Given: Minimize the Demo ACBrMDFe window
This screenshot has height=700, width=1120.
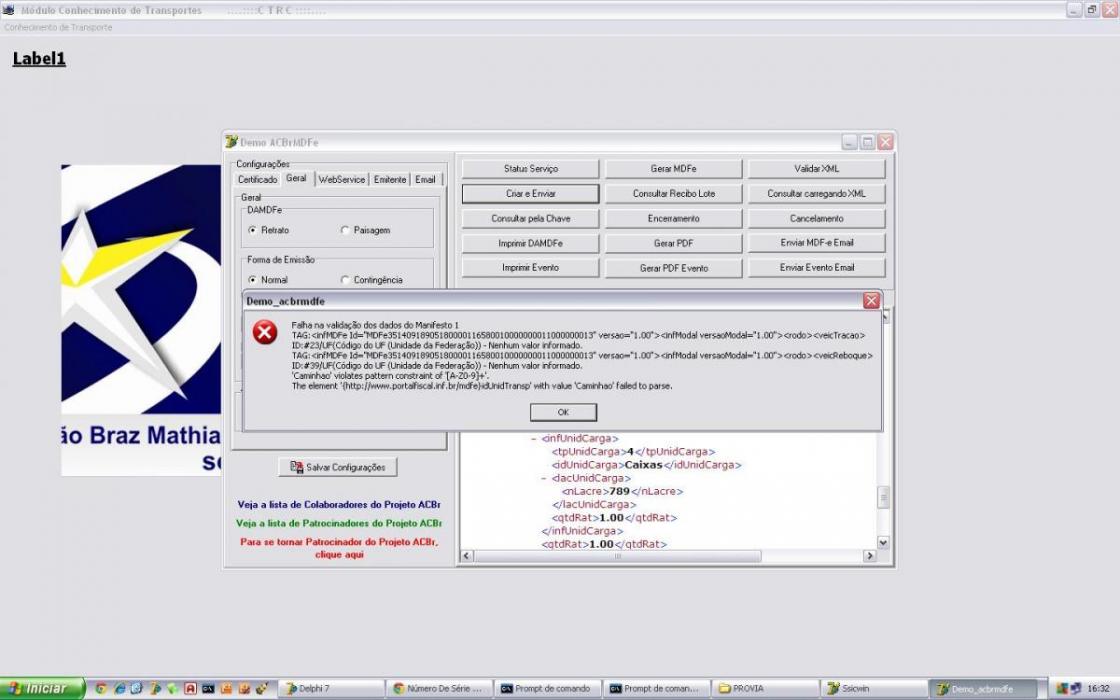Looking at the screenshot, I should click(849, 142).
